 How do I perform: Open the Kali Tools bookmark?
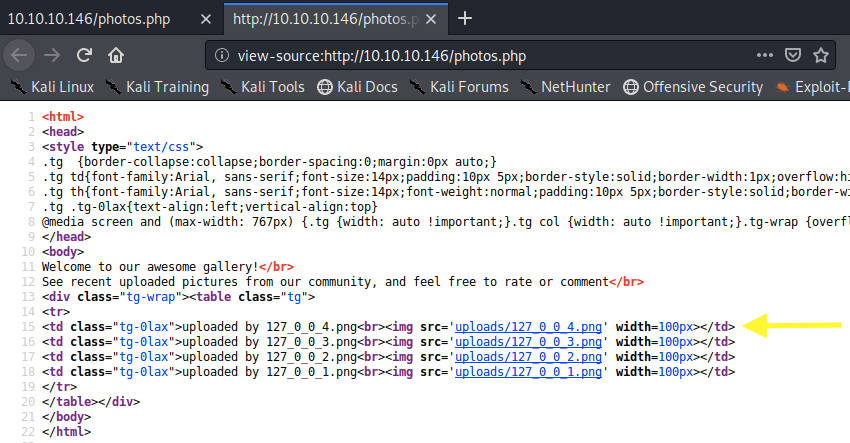coord(263,87)
